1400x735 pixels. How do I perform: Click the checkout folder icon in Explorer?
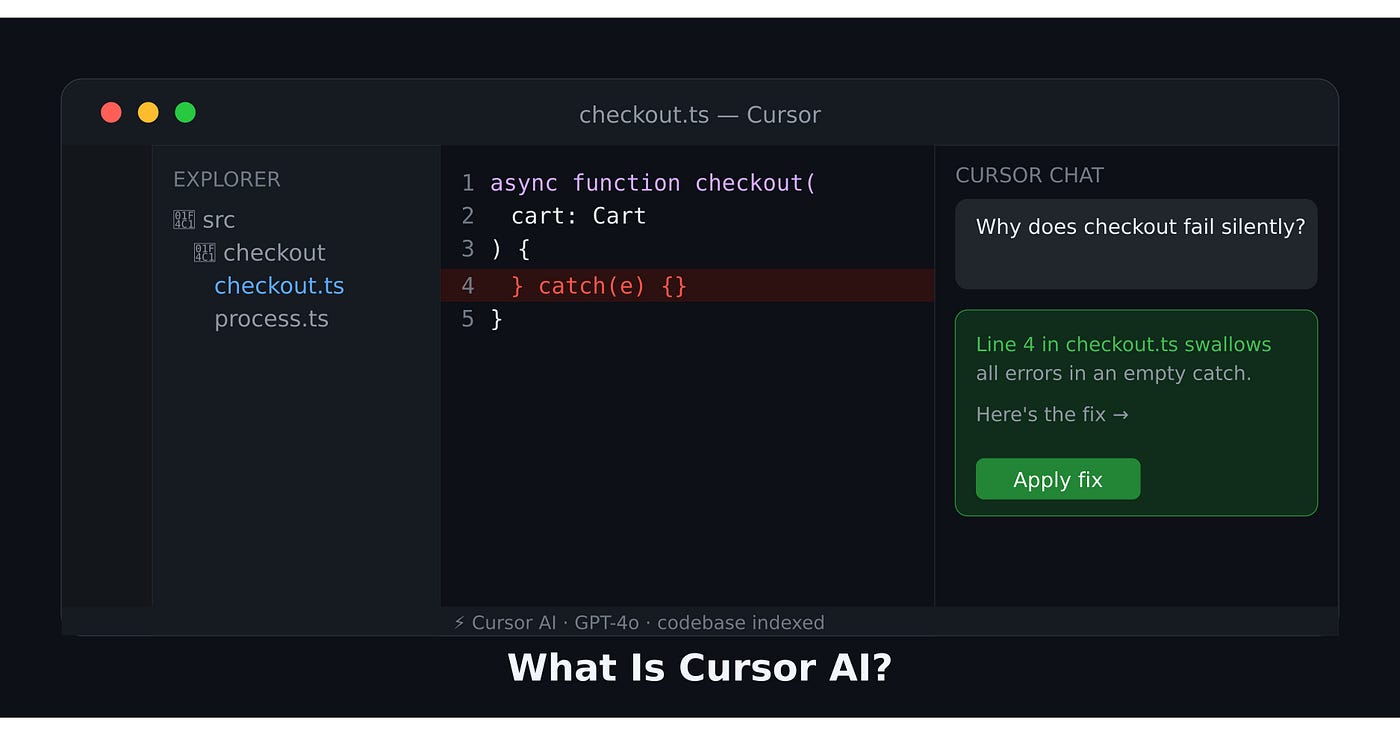[205, 253]
